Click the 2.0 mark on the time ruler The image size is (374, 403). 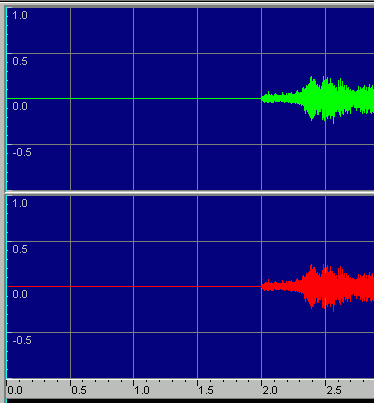tap(270, 390)
